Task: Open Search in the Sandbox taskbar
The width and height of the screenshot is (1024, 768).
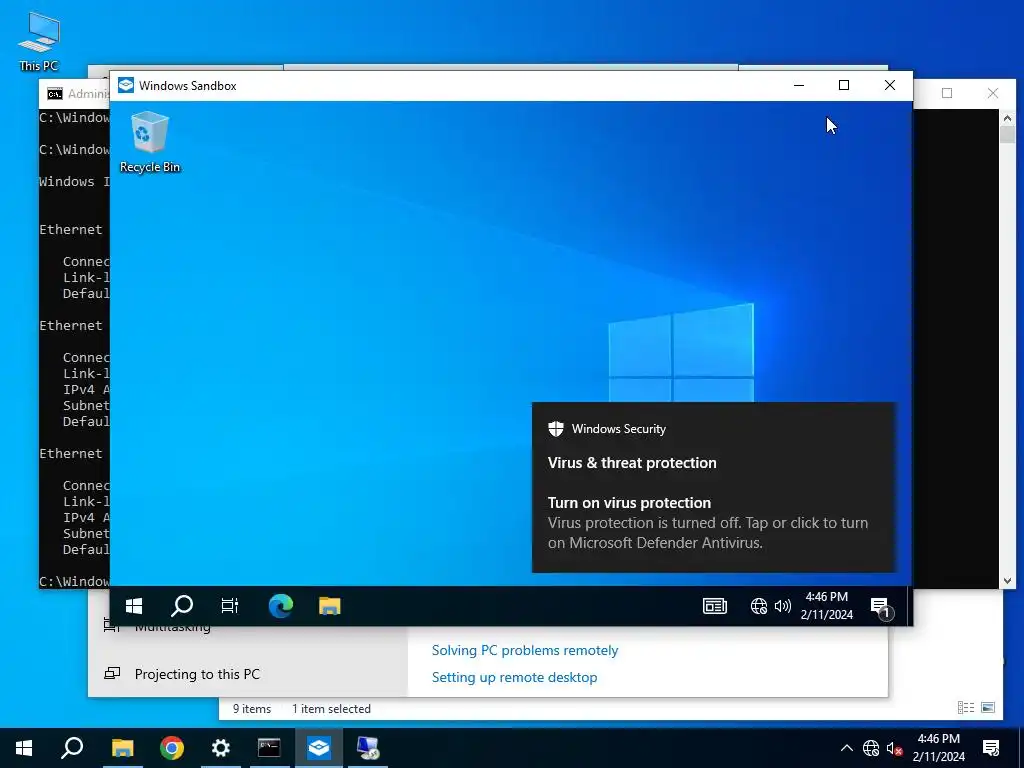Action: click(182, 606)
